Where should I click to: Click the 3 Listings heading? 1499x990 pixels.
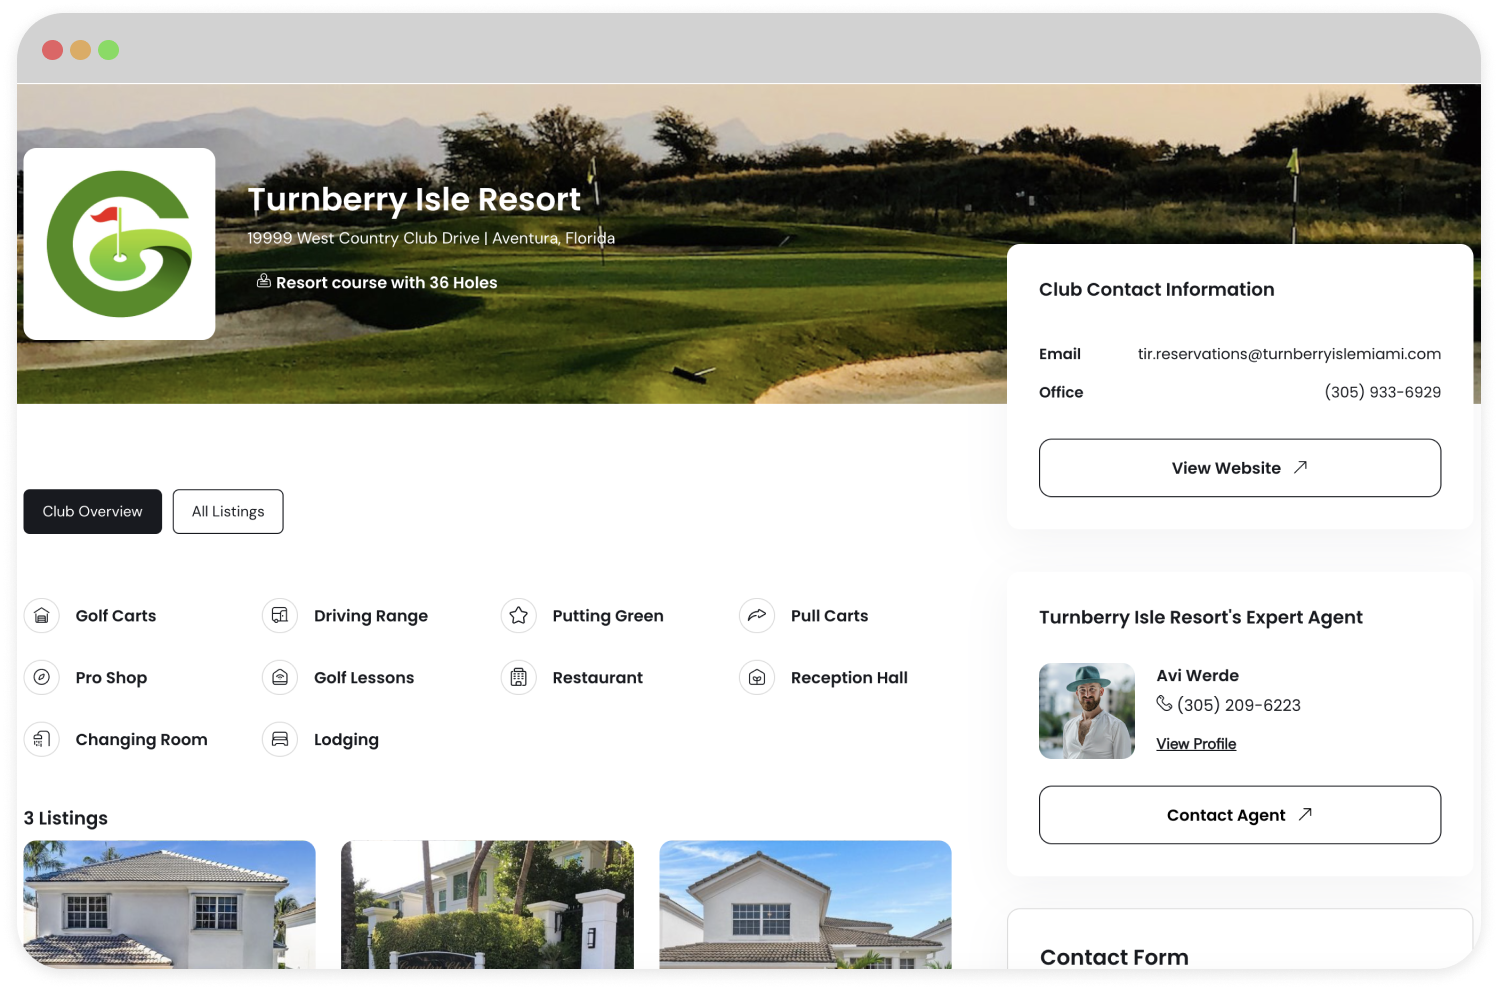click(66, 818)
